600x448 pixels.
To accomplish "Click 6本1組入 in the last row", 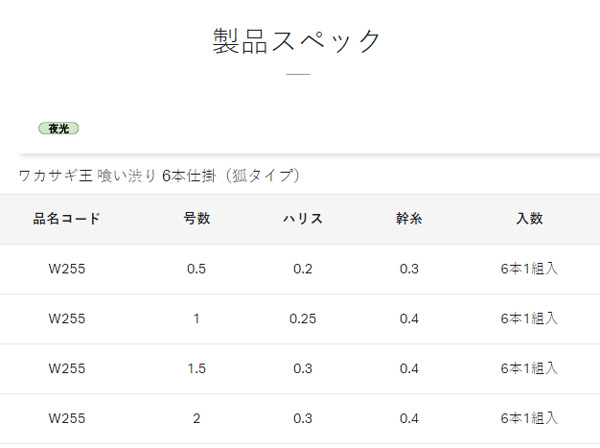I will click(x=529, y=418).
